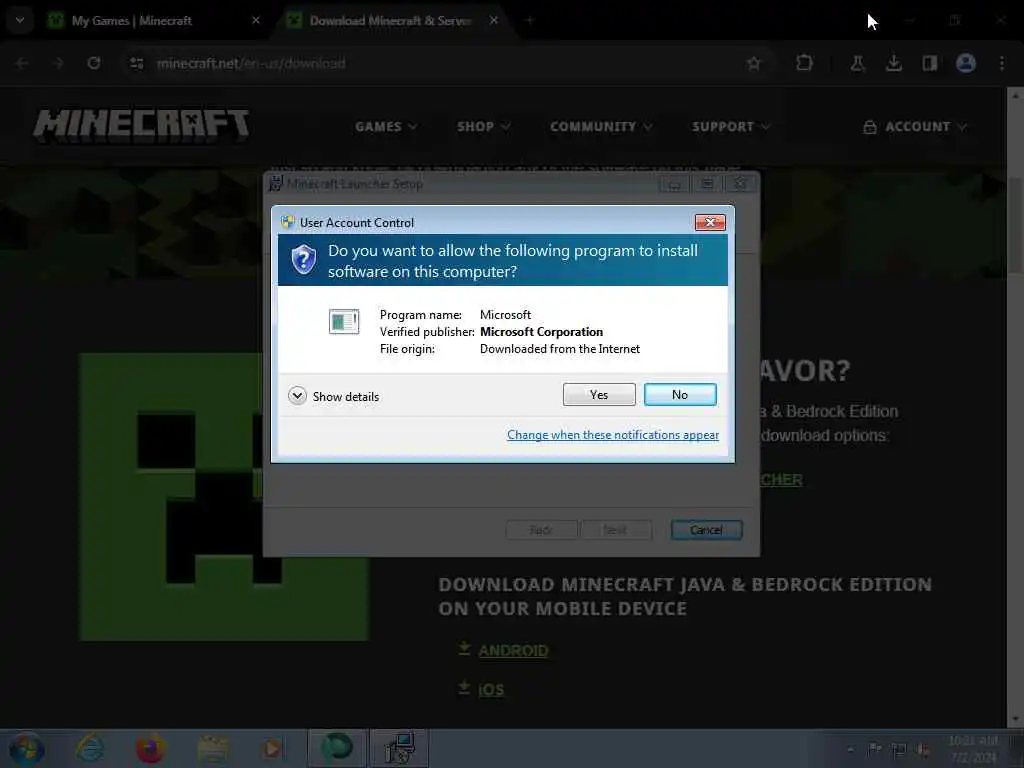This screenshot has height=768, width=1024.
Task: Click the Creeper face image
Action: click(224, 497)
